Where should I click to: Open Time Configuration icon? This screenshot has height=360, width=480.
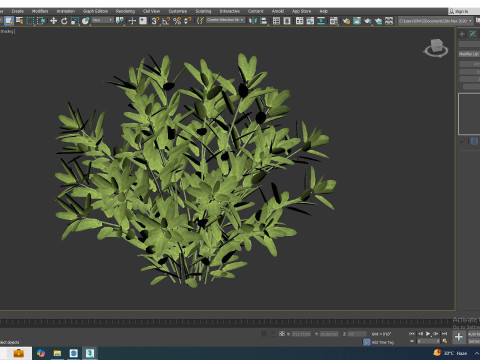(445, 341)
